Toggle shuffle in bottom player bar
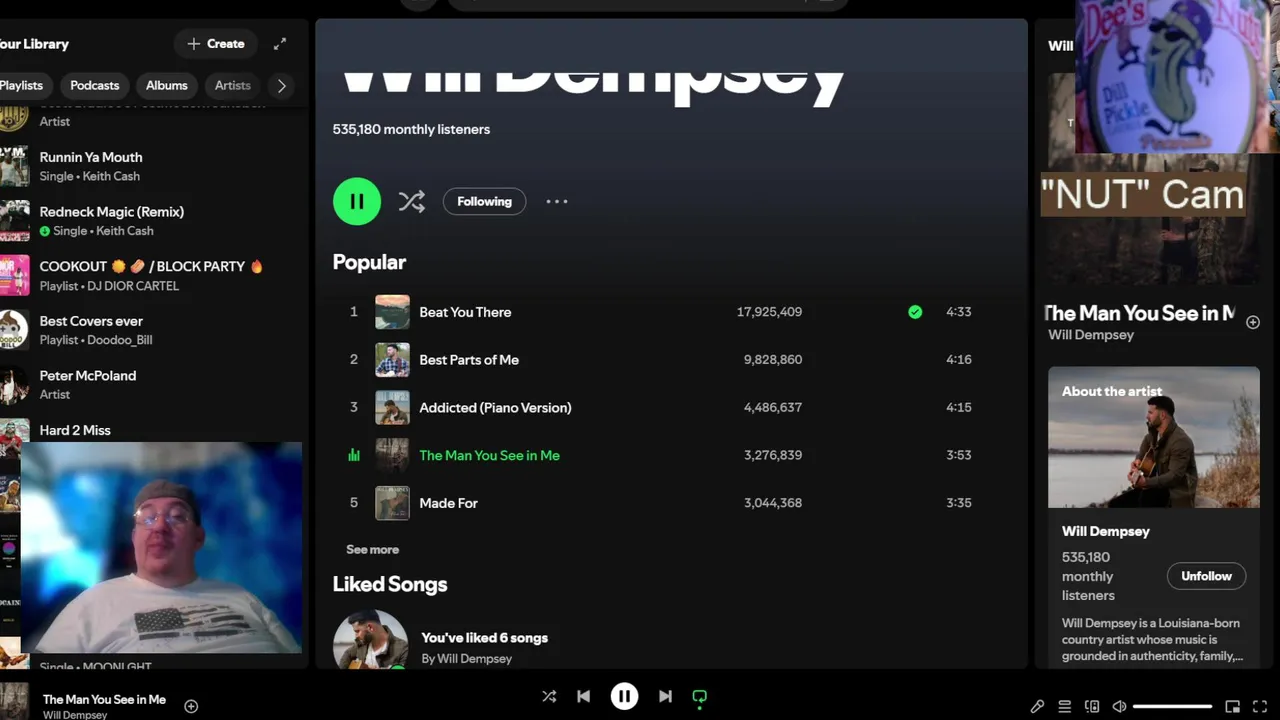 [549, 696]
